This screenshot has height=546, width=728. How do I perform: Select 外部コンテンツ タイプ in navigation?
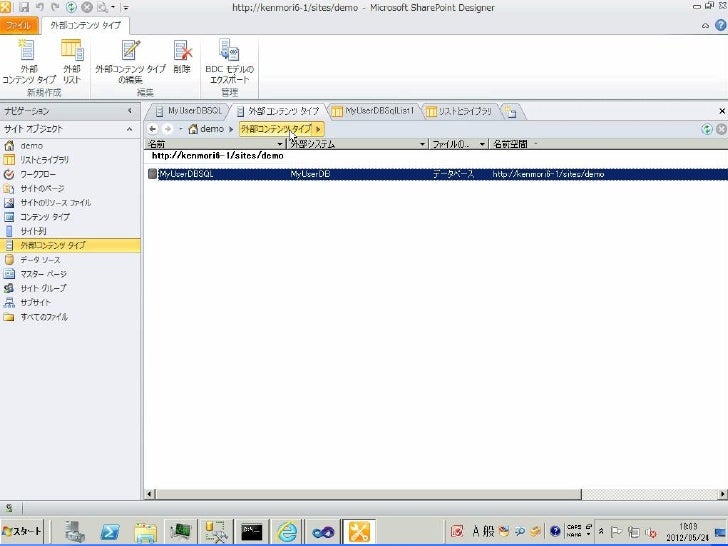pos(70,245)
